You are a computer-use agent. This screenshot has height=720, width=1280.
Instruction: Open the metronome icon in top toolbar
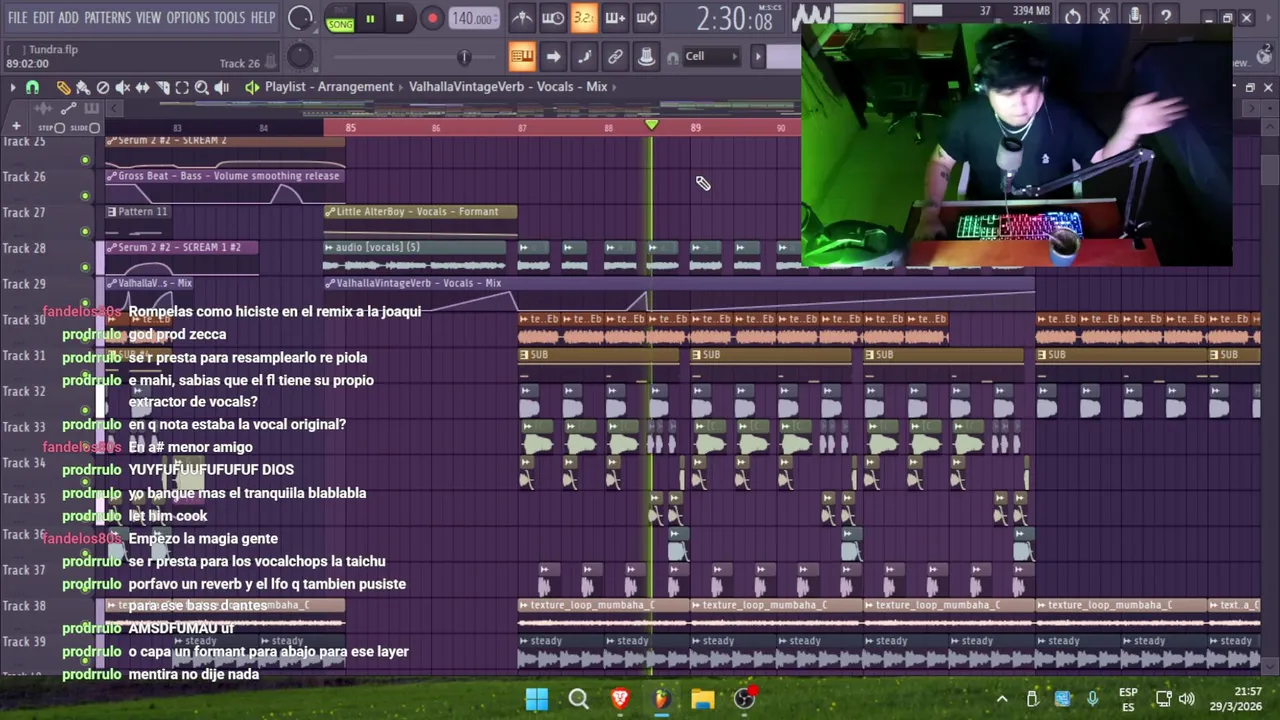(522, 17)
